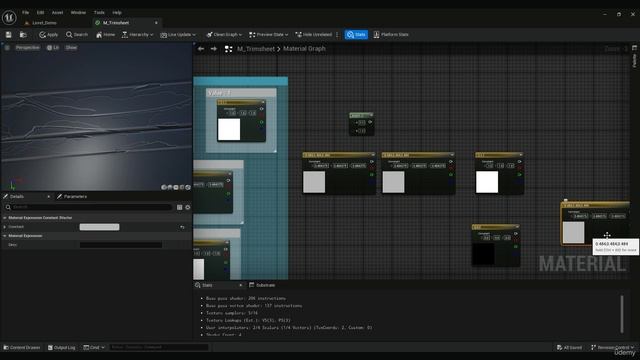Open the Preview State dropdown
The width and height of the screenshot is (640, 360).
point(269,35)
